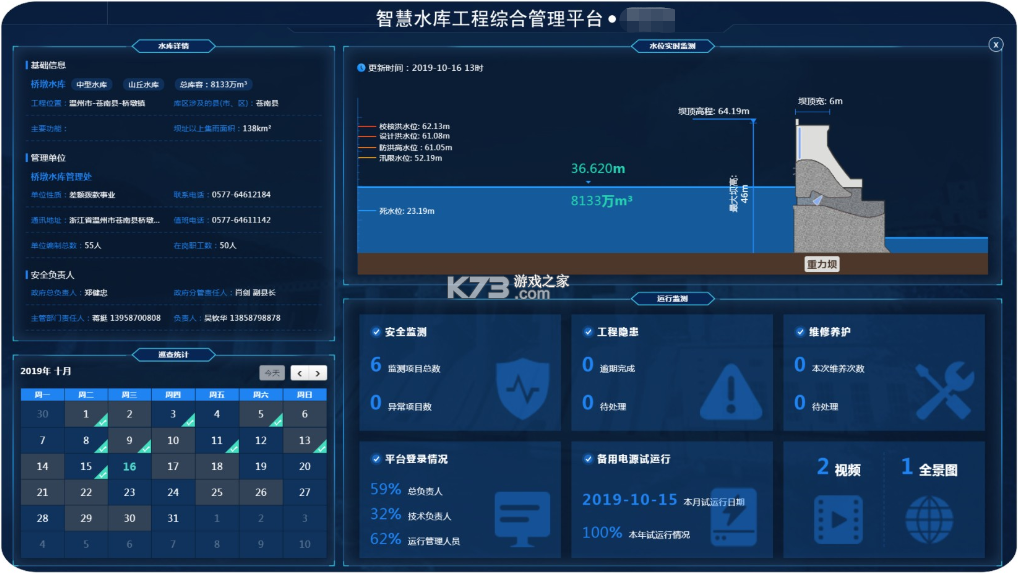Toggle the 工程隐患 check mark
The height and width of the screenshot is (574, 1018).
[588, 332]
